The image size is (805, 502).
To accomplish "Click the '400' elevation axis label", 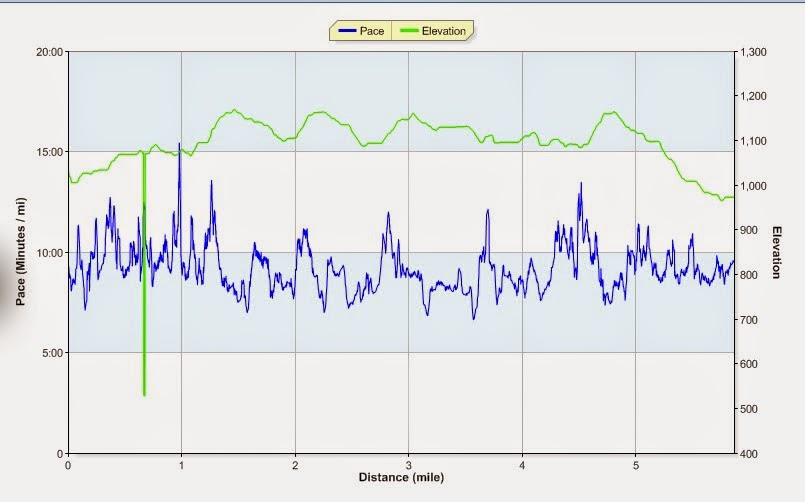I will tap(750, 454).
